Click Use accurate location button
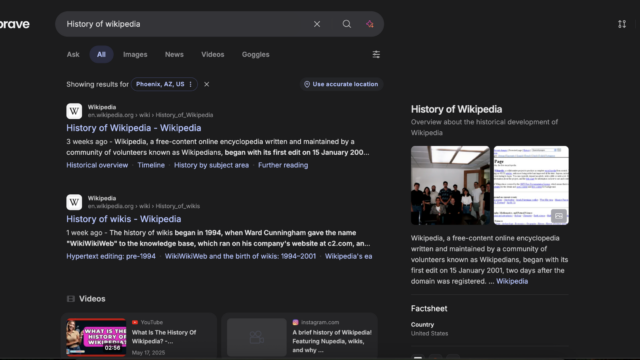Image resolution: width=640 pixels, height=360 pixels. tap(341, 84)
